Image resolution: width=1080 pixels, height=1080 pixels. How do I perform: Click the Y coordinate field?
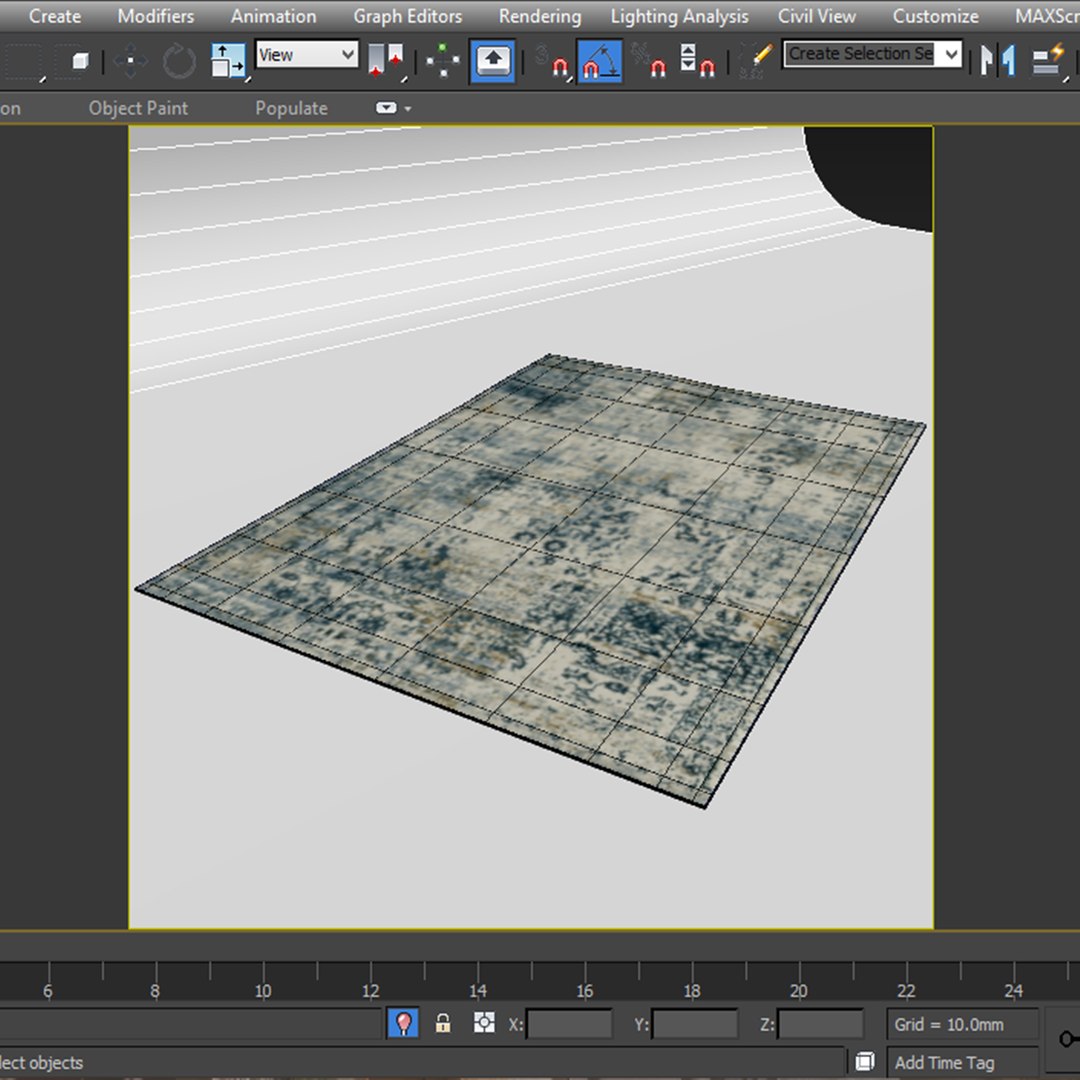click(x=694, y=1024)
